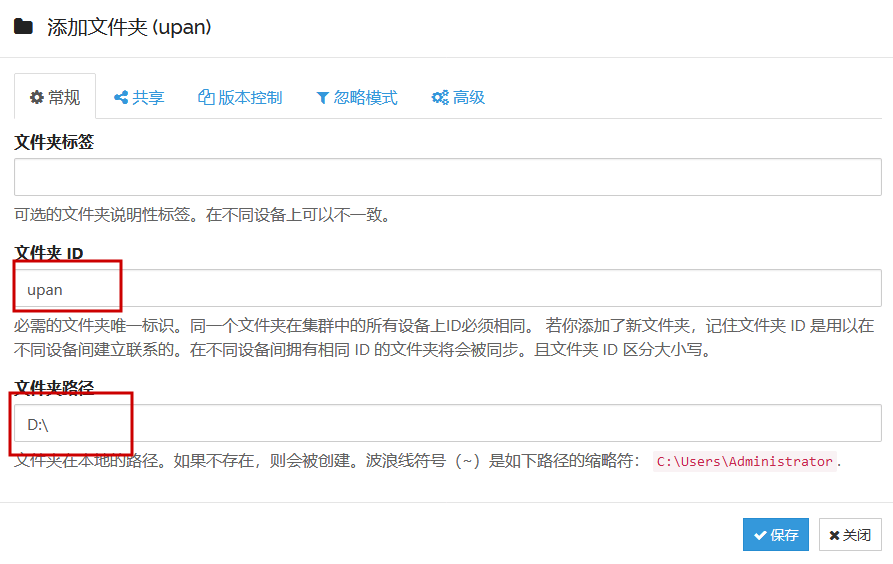The image size is (893, 564).
Task: Click the 必需的文件夹唯一标识 help paragraph
Action: tap(444, 337)
